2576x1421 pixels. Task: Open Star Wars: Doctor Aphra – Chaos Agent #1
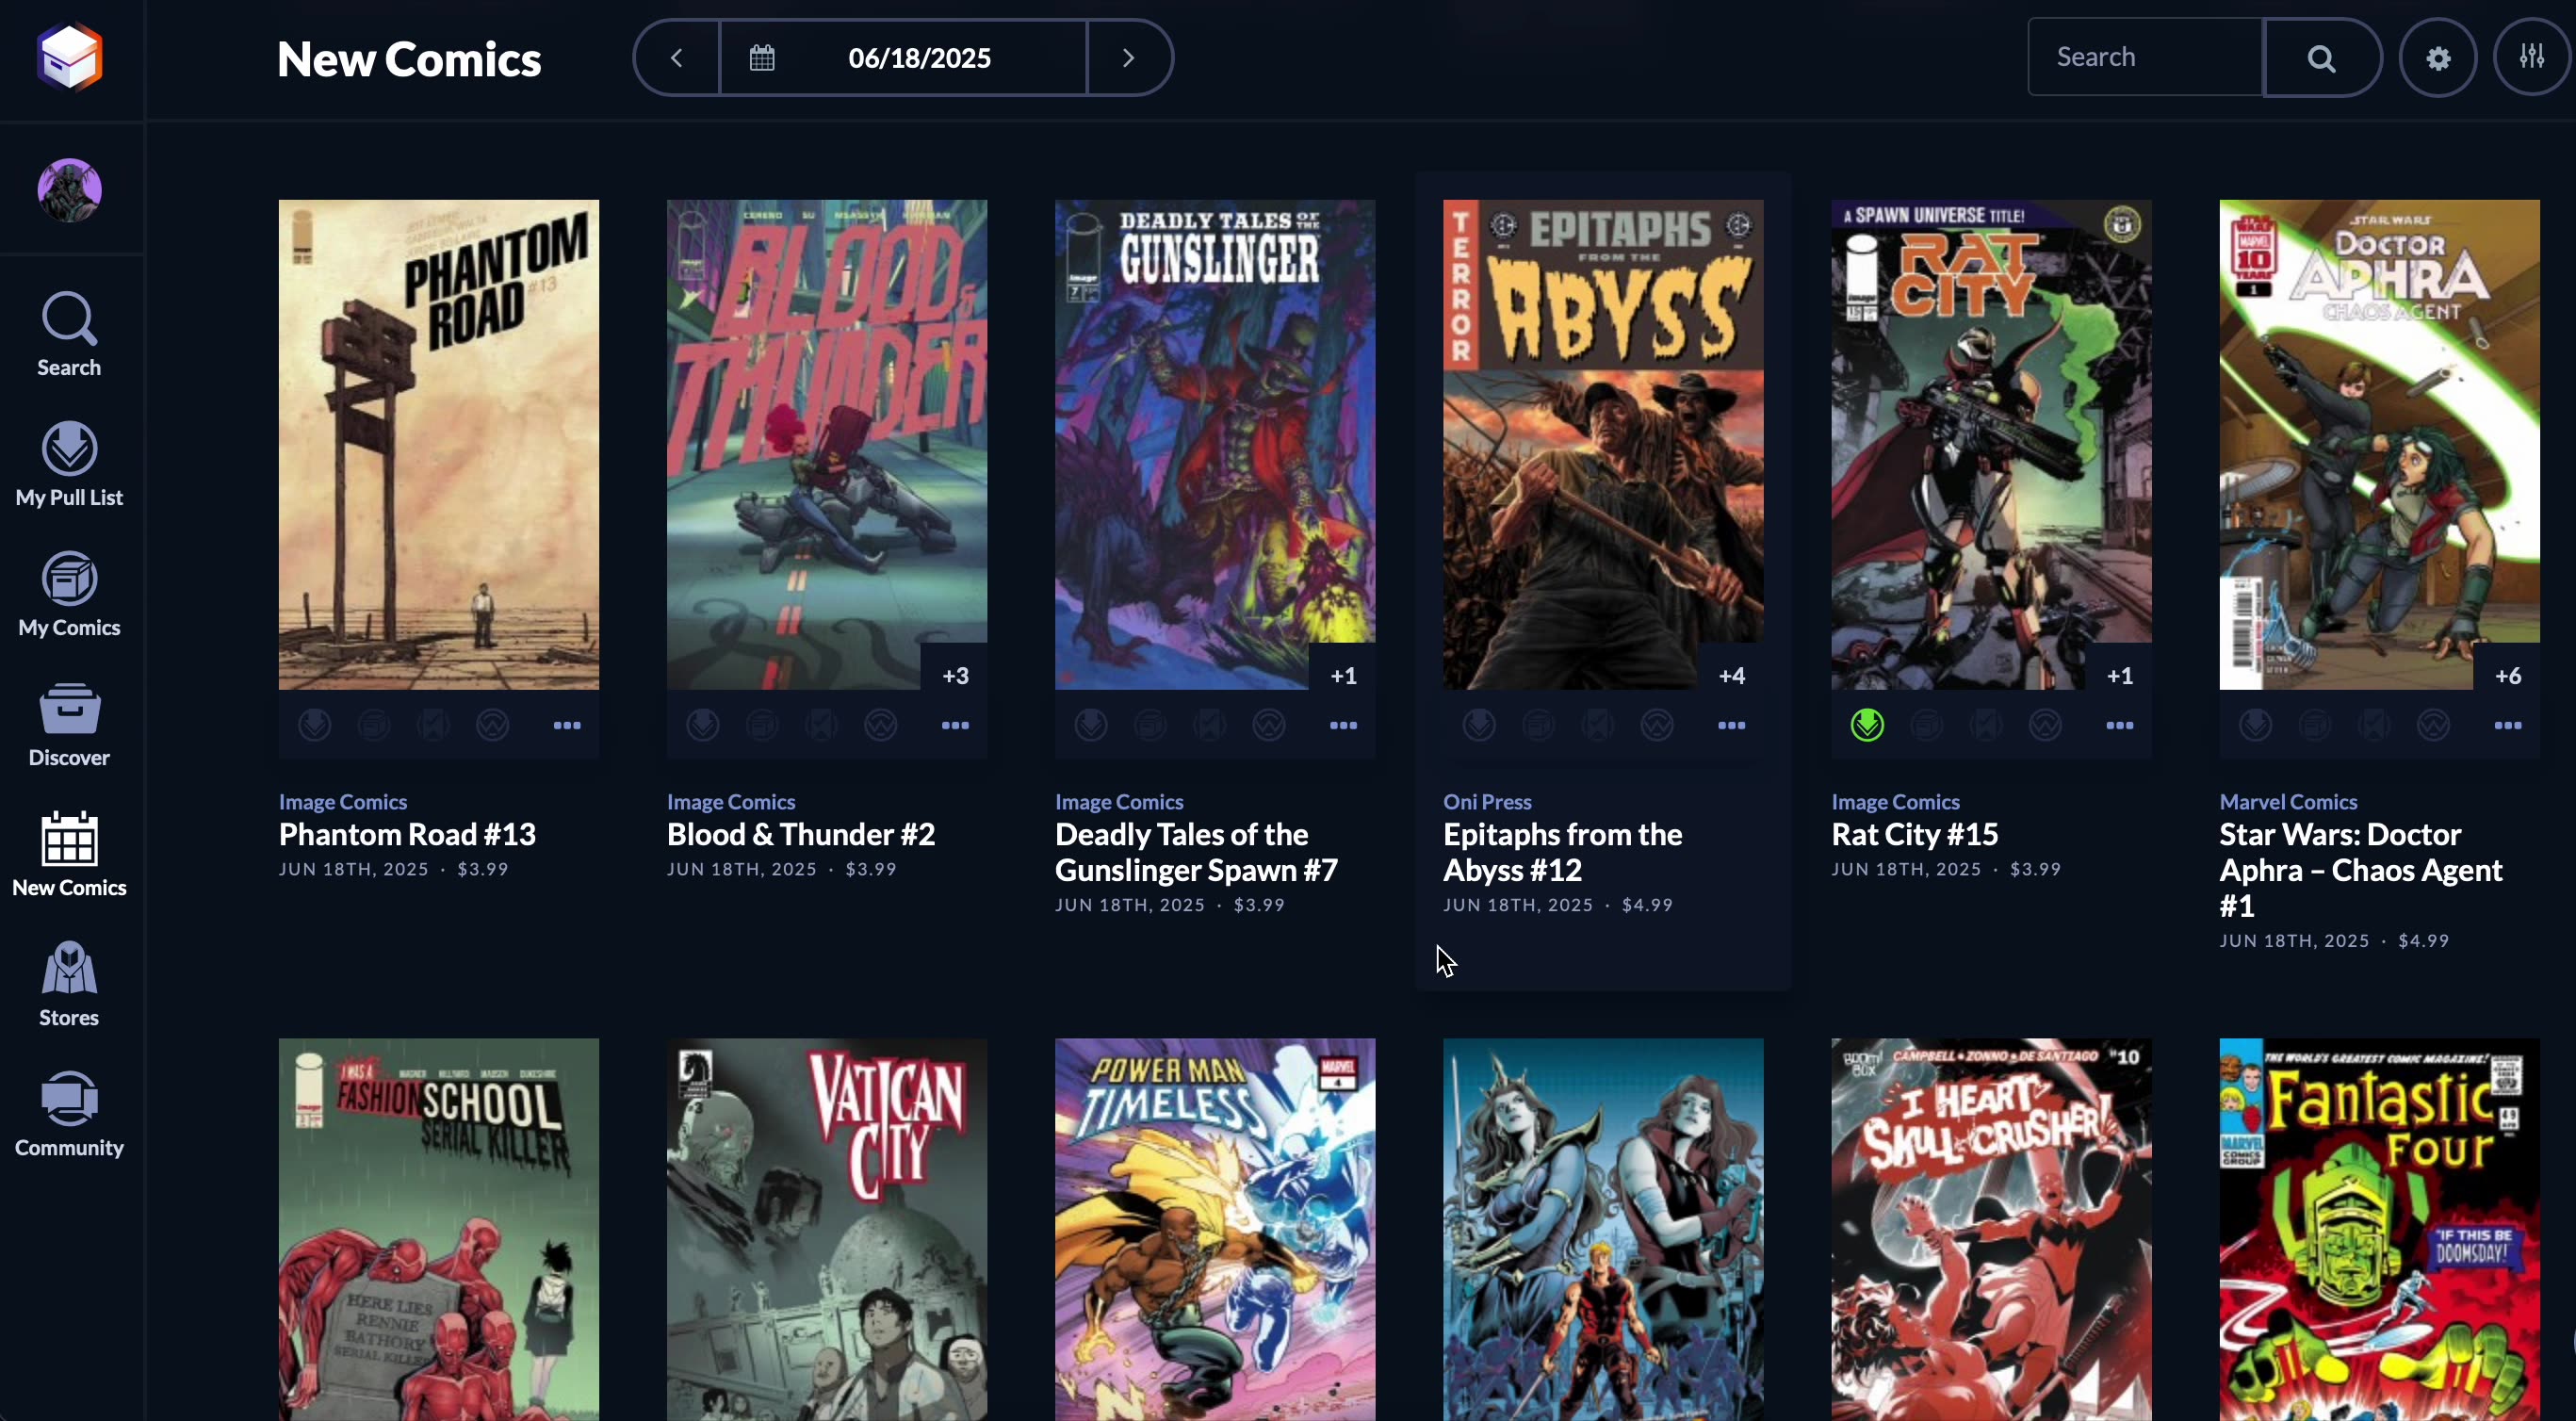pos(2360,869)
